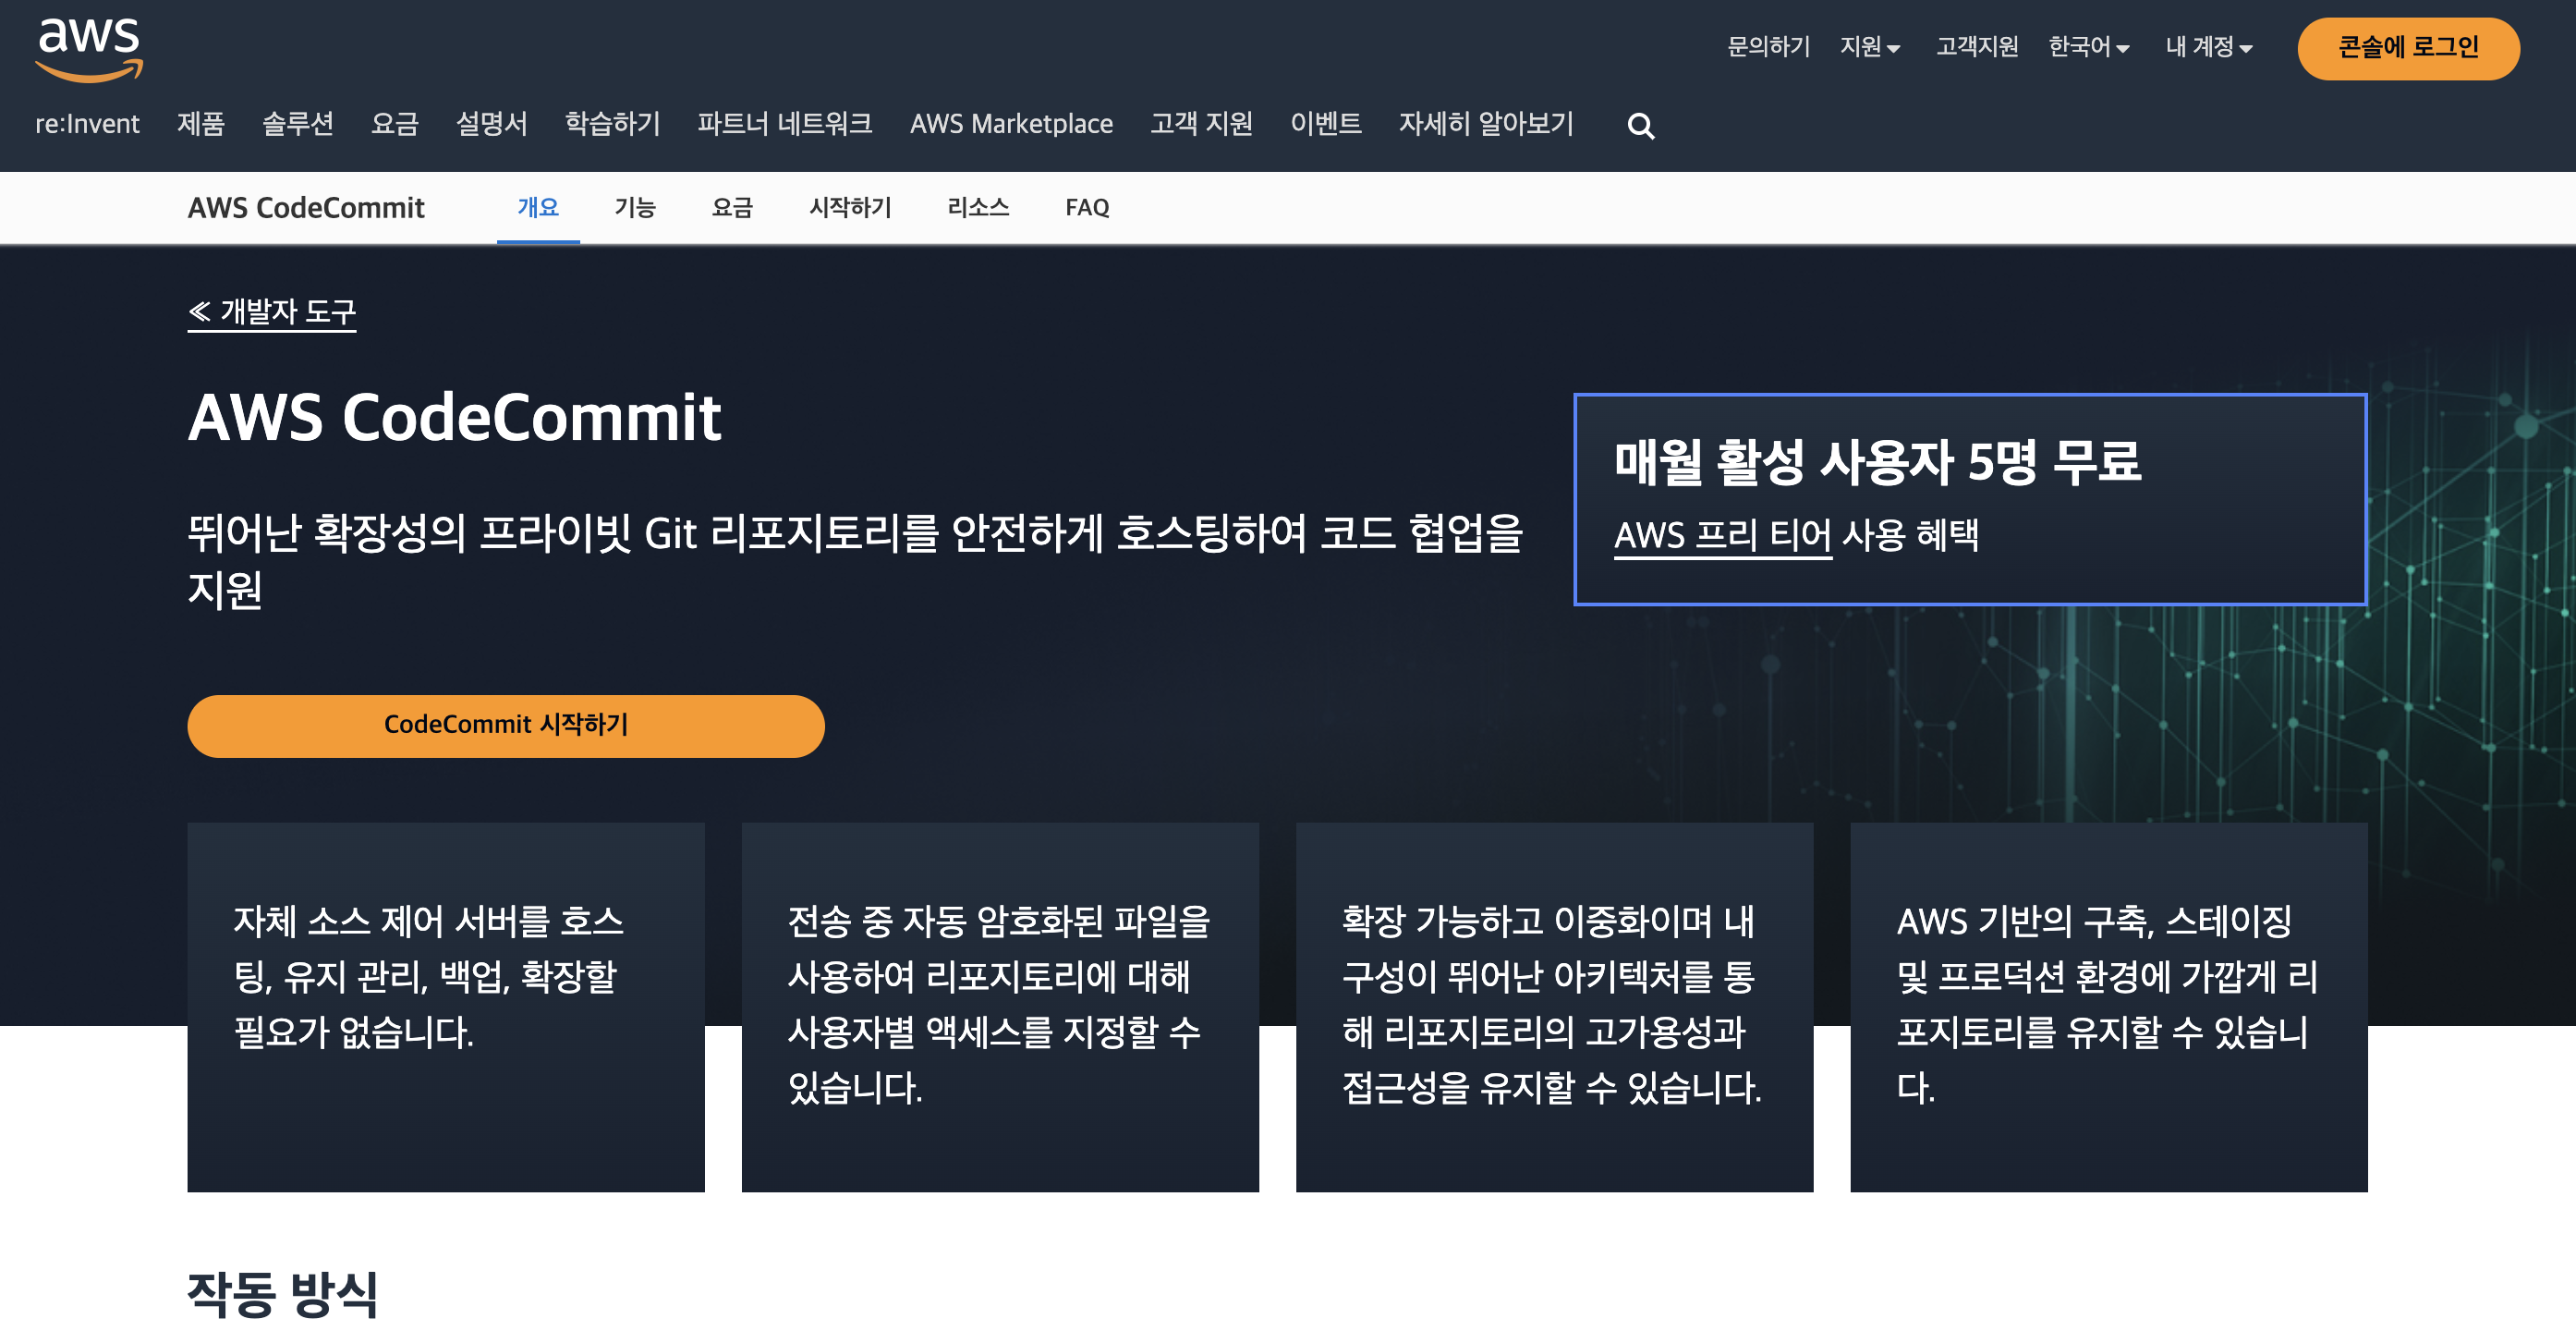Switch to the FAQ tab
2576x1331 pixels.
point(1087,208)
